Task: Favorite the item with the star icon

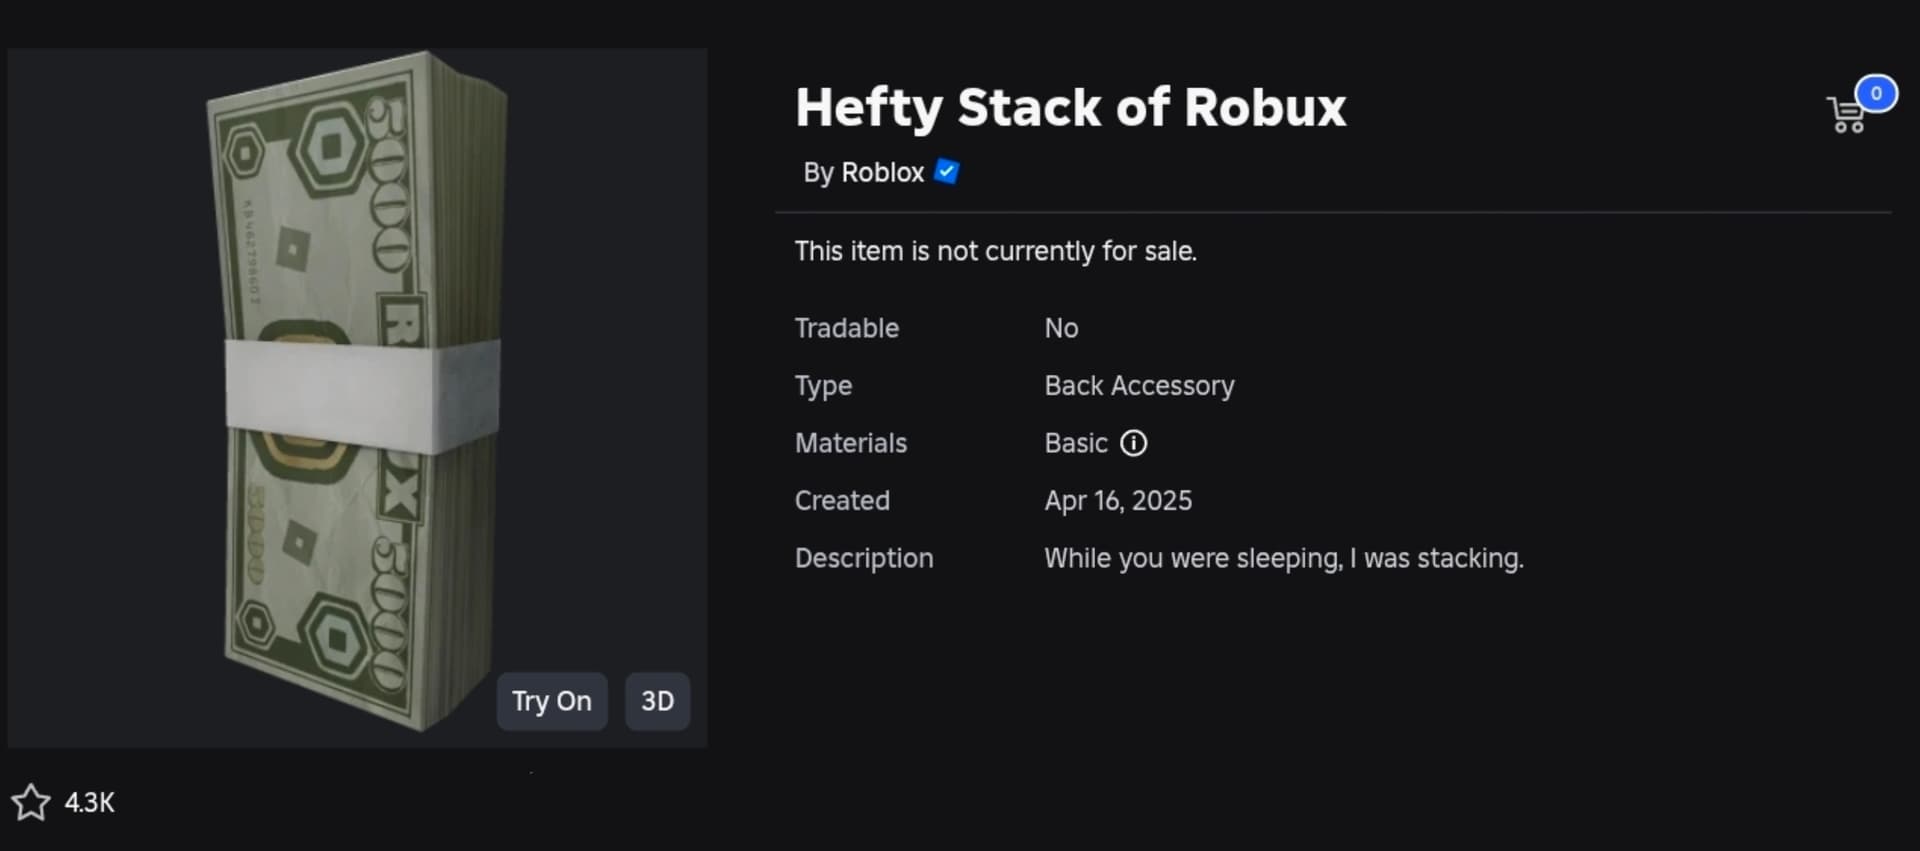Action: [31, 802]
